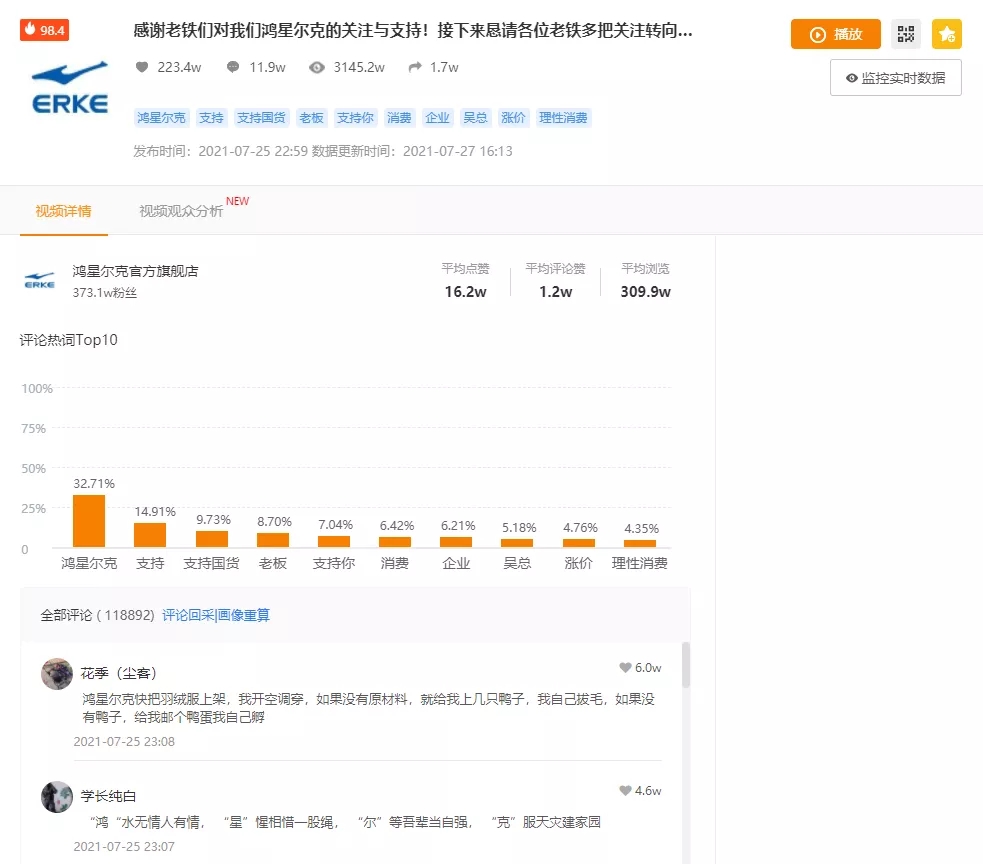Viewport: 983px width, 864px height.
Task: Open 鸿星尔克官方旗舰店 account name
Action: click(135, 271)
